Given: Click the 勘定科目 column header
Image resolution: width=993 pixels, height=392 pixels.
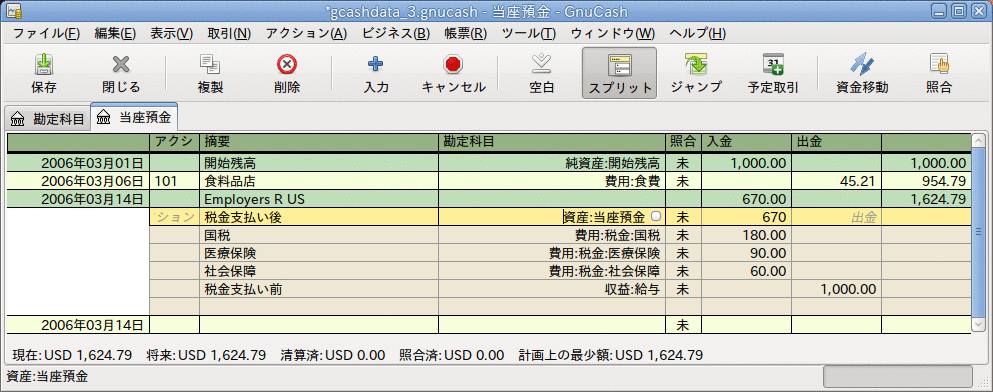Looking at the screenshot, I should pos(552,142).
